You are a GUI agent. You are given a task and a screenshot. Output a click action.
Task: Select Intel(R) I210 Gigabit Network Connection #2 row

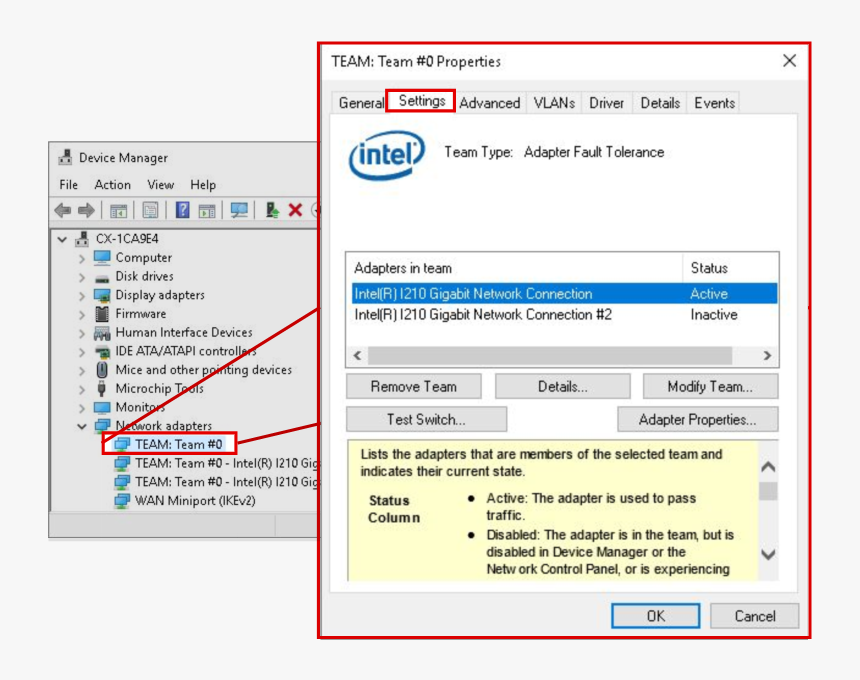(x=564, y=315)
